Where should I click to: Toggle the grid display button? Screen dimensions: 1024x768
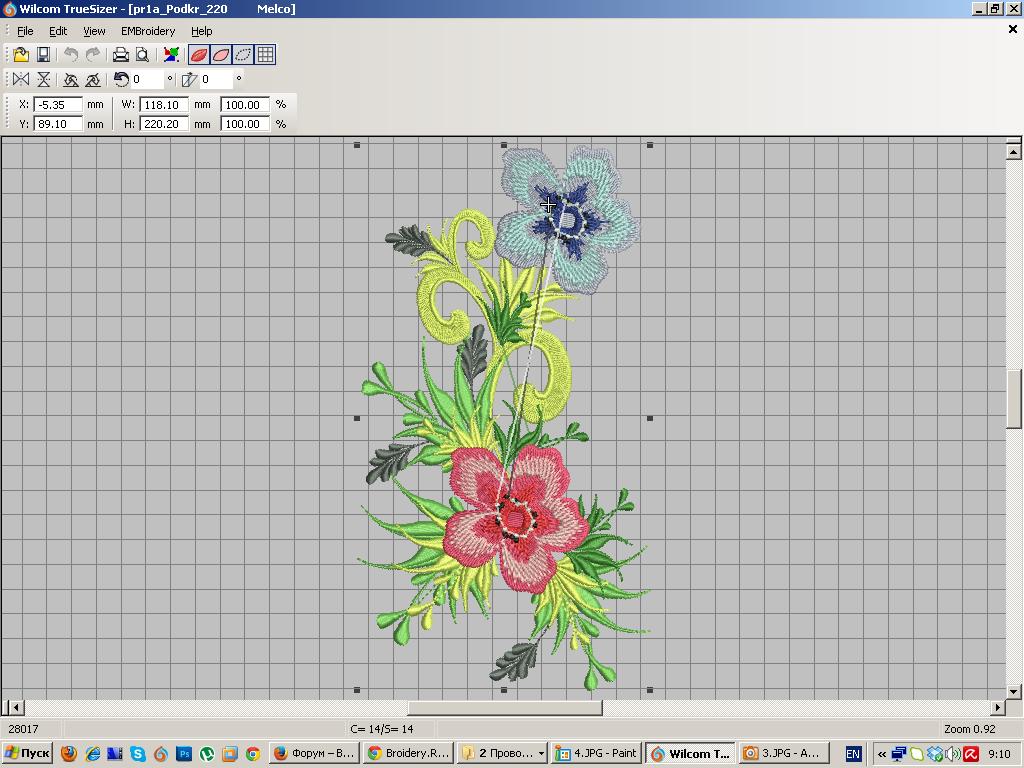tap(266, 55)
